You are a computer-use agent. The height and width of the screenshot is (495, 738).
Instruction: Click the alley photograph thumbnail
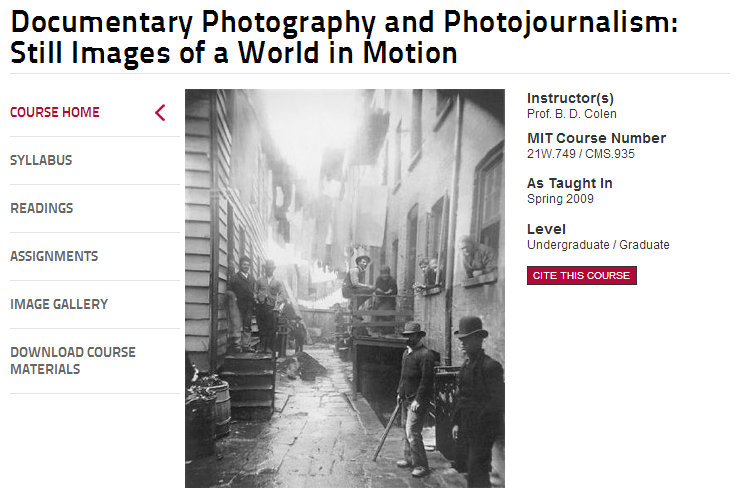[345, 288]
